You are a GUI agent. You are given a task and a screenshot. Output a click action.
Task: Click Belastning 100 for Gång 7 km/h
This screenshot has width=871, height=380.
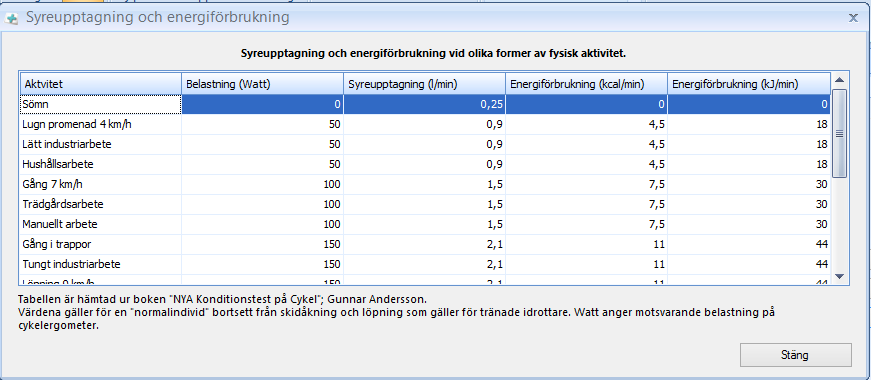tap(263, 184)
